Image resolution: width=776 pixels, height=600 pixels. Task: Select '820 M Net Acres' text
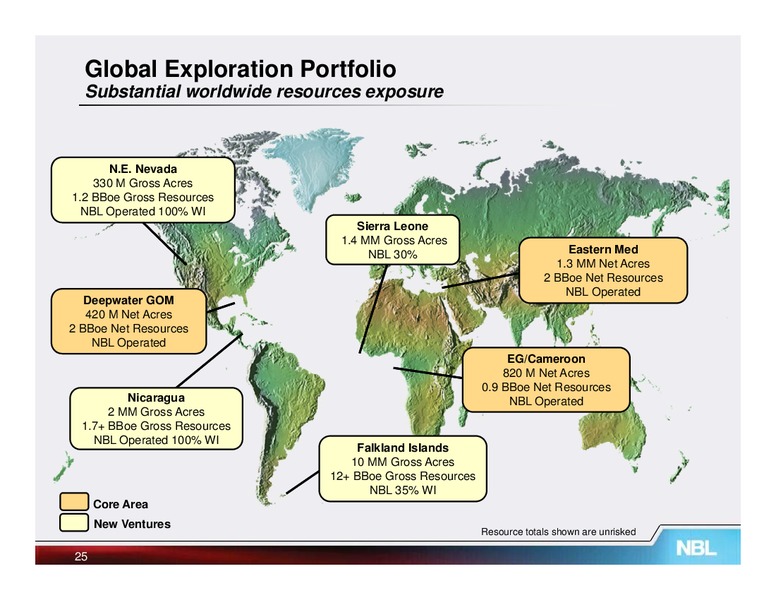coord(546,373)
